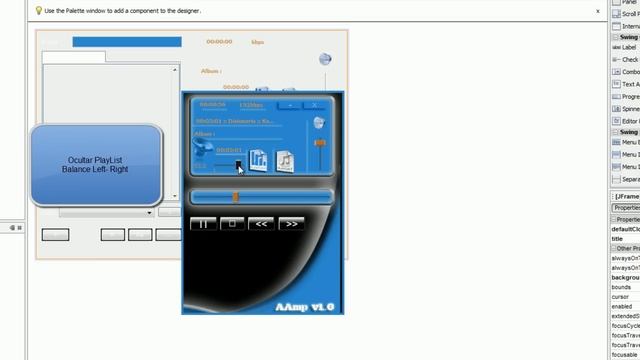Collapse the Other Properties group expander
640x360 pixels.
pos(613,248)
